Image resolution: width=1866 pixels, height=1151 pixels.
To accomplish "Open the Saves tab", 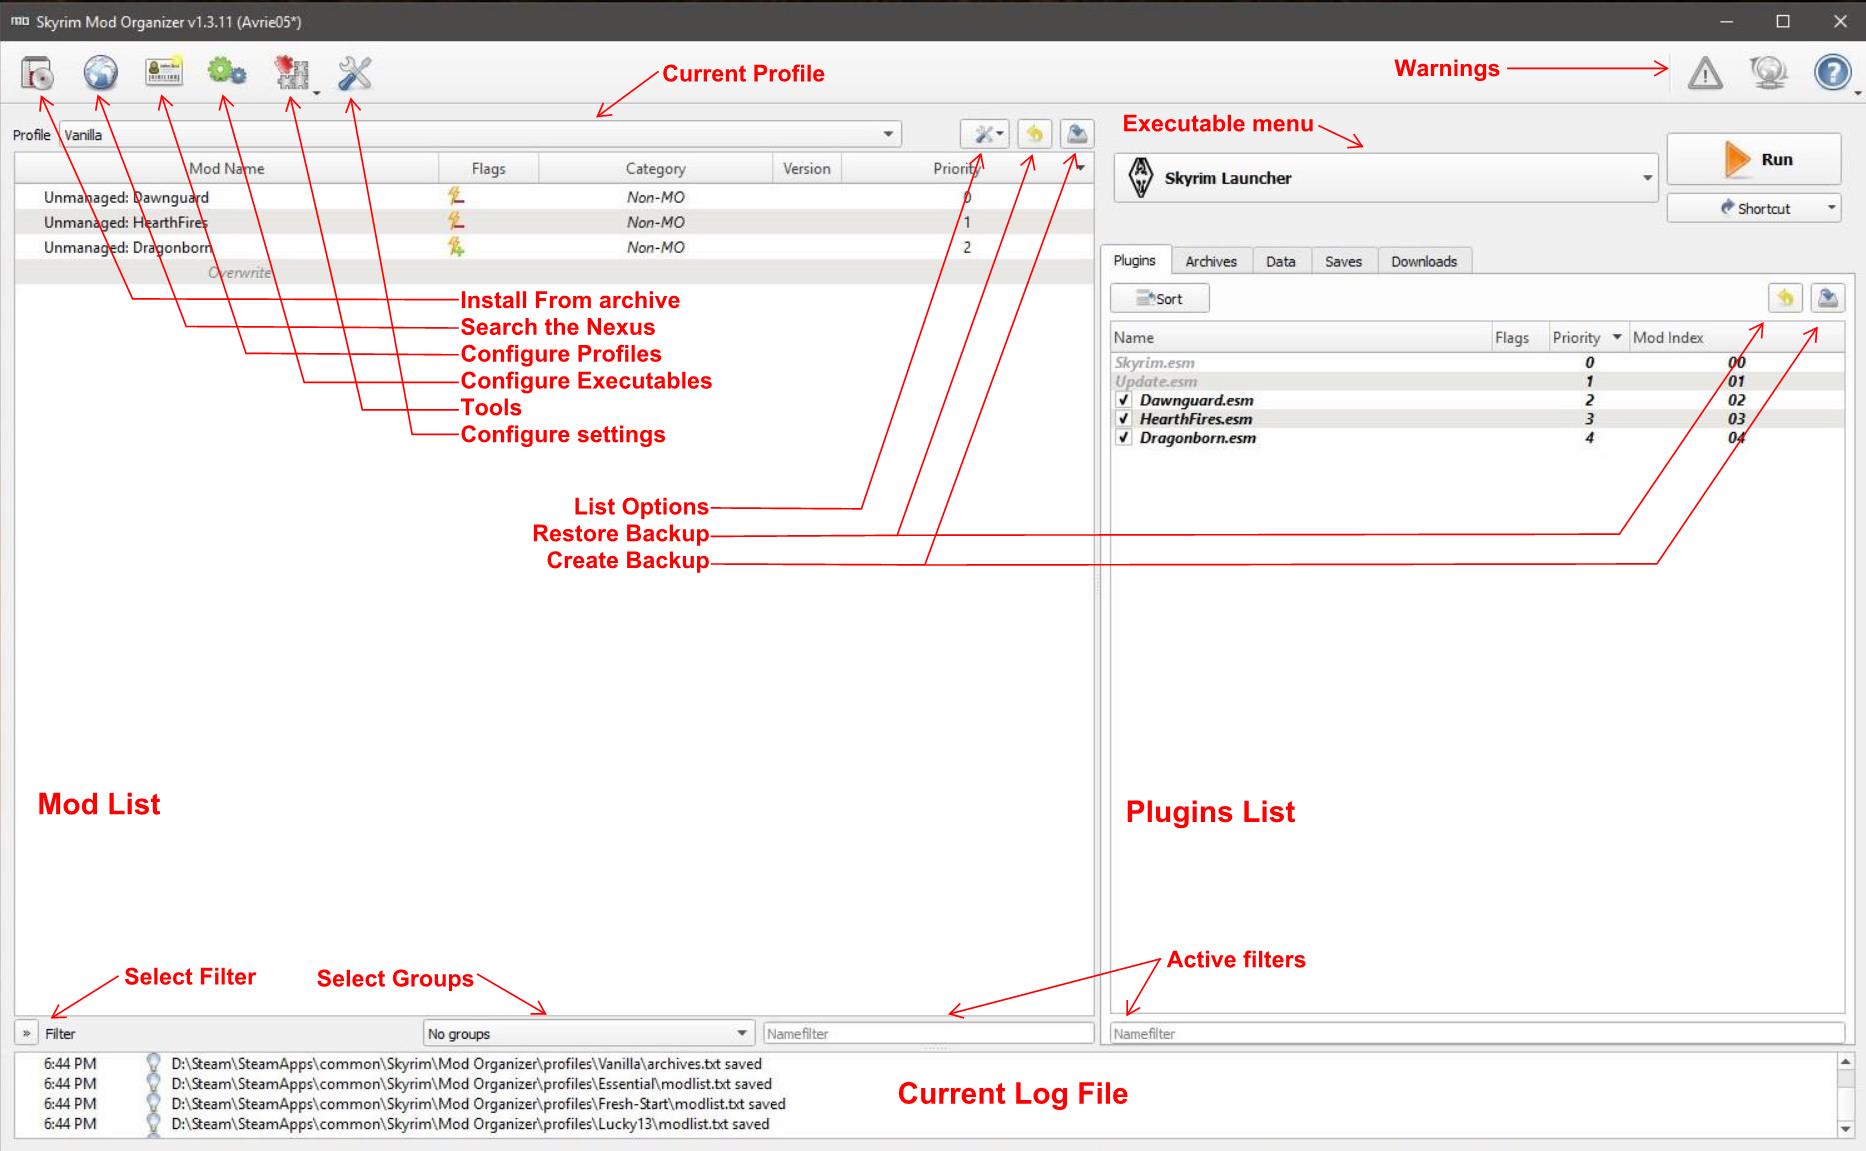I will 1343,261.
